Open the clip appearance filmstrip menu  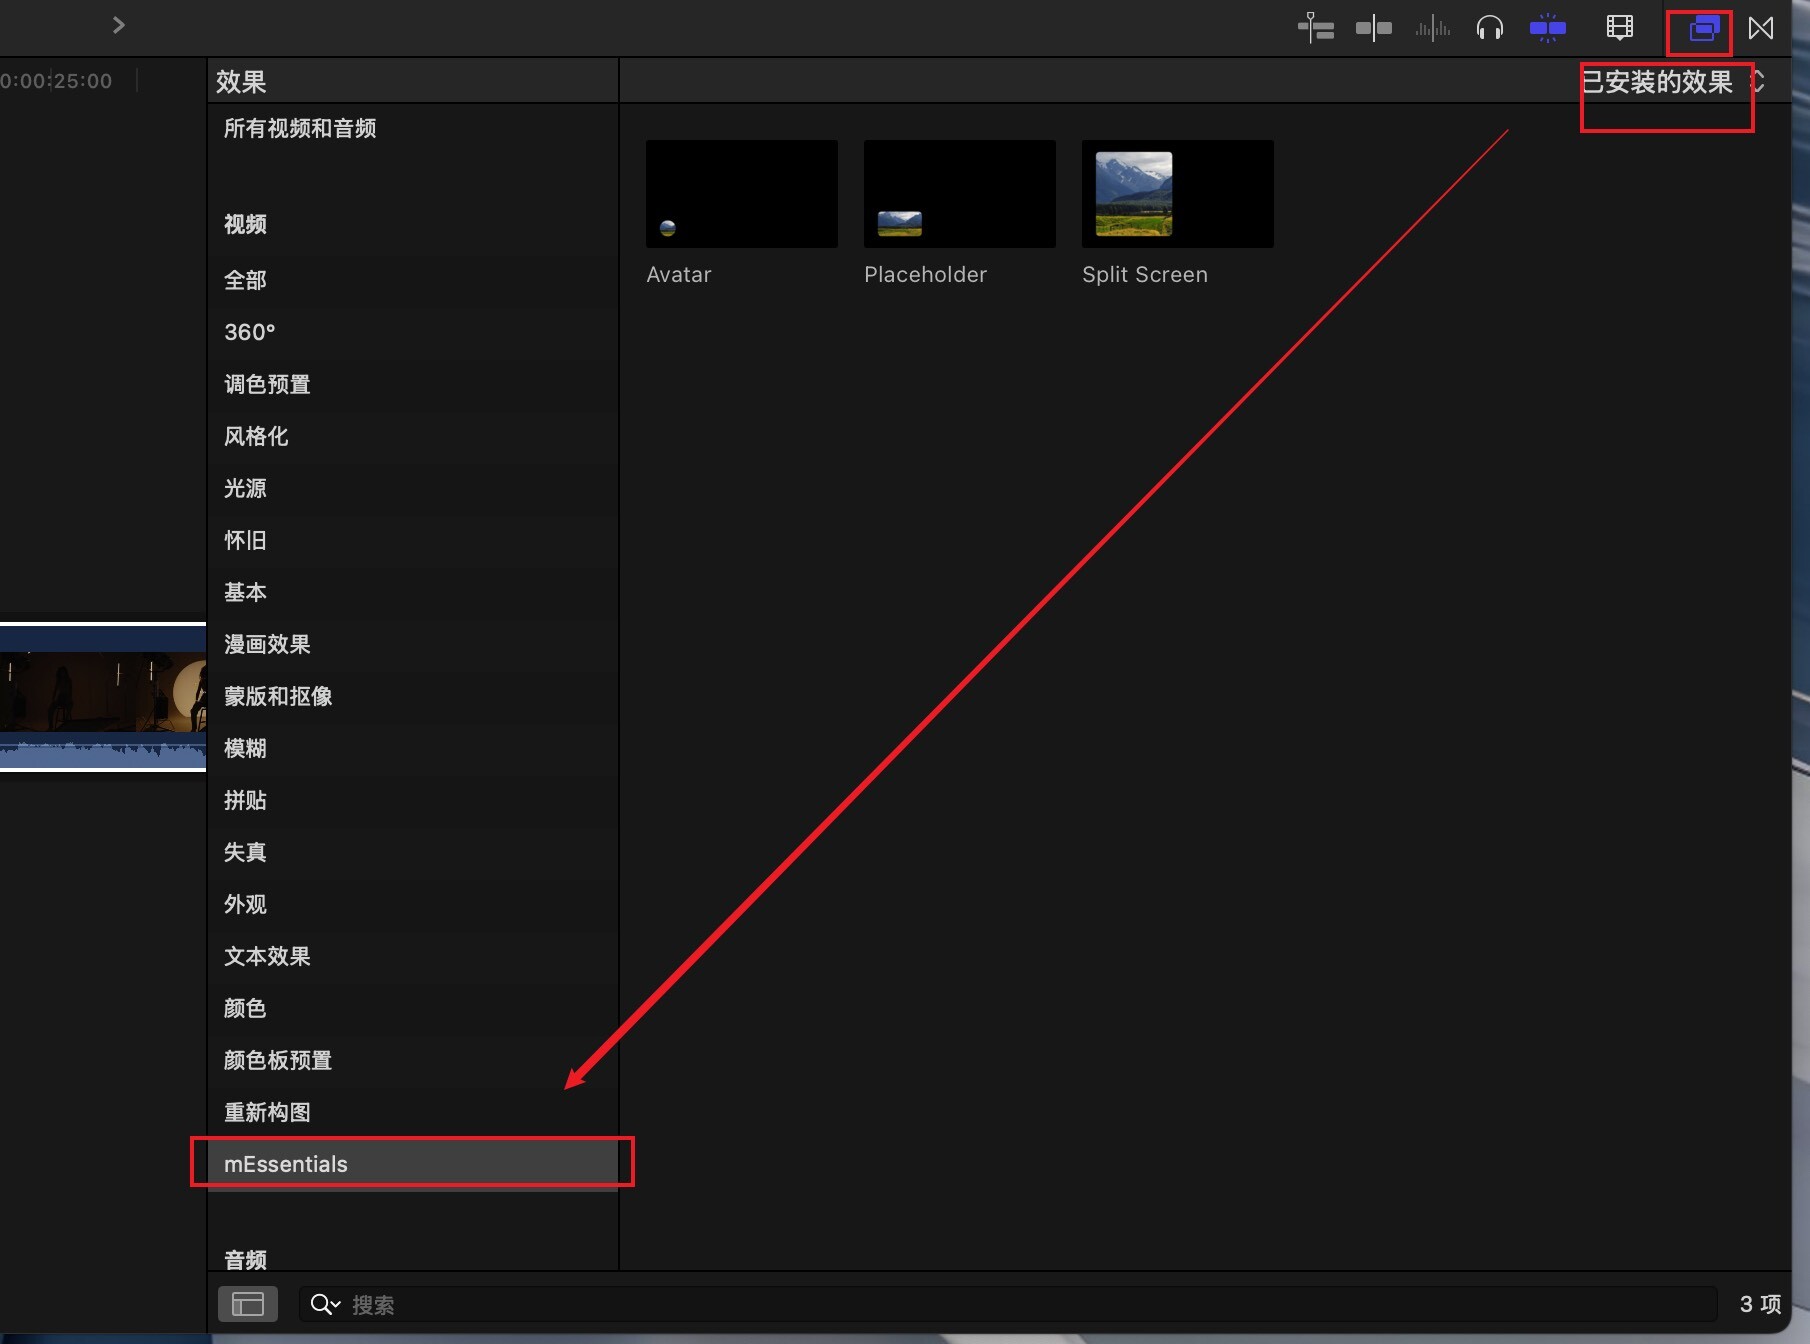click(x=1620, y=28)
